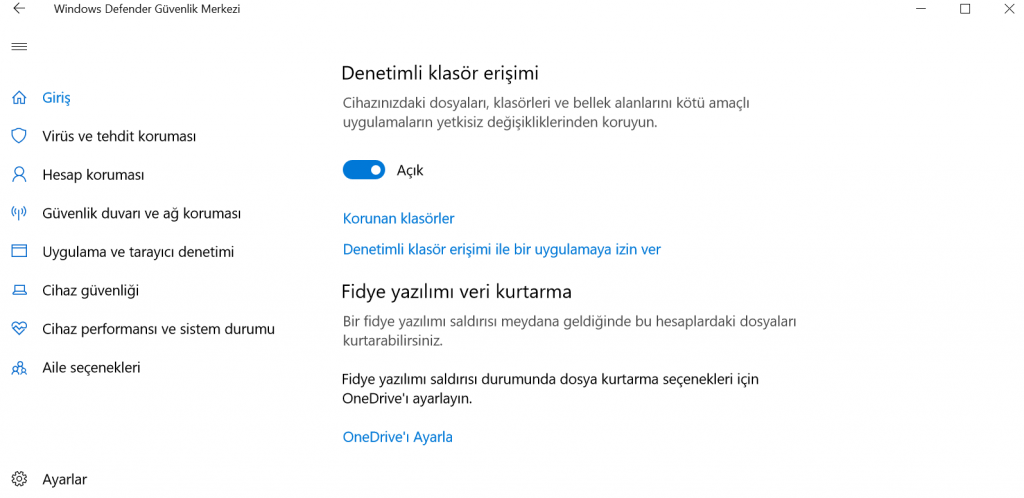Viewport: 1024px width, 498px height.
Task: Go to Aile seçenekleri page
Action: [x=91, y=368]
